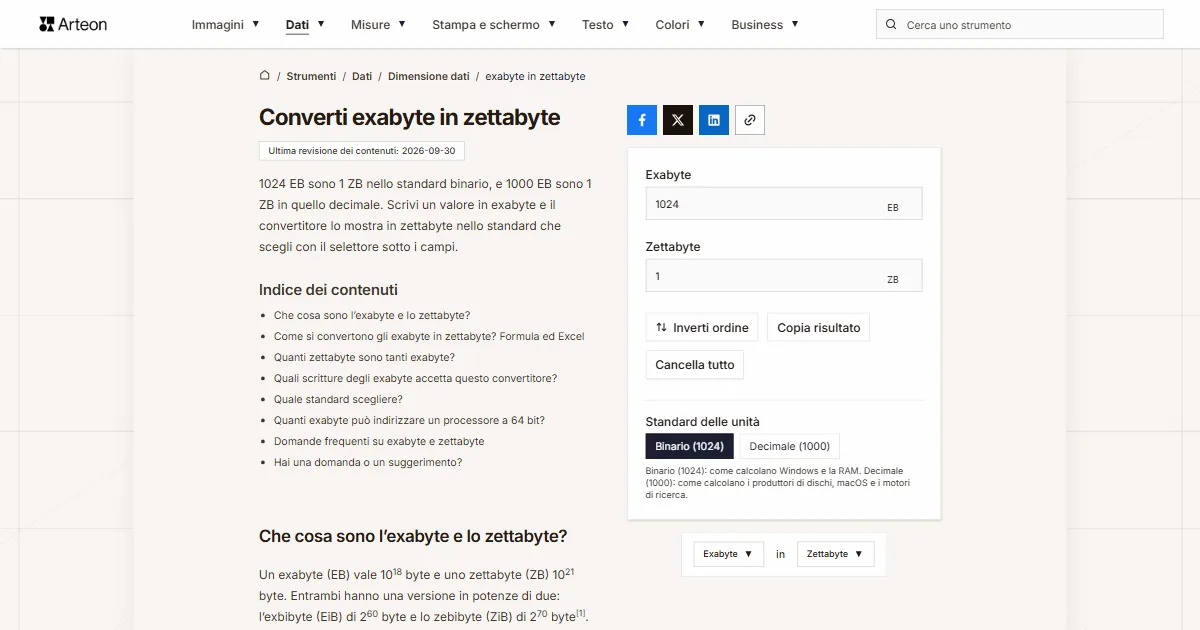This screenshot has width=1200, height=630.
Task: Click Copia risultato button
Action: coord(819,328)
